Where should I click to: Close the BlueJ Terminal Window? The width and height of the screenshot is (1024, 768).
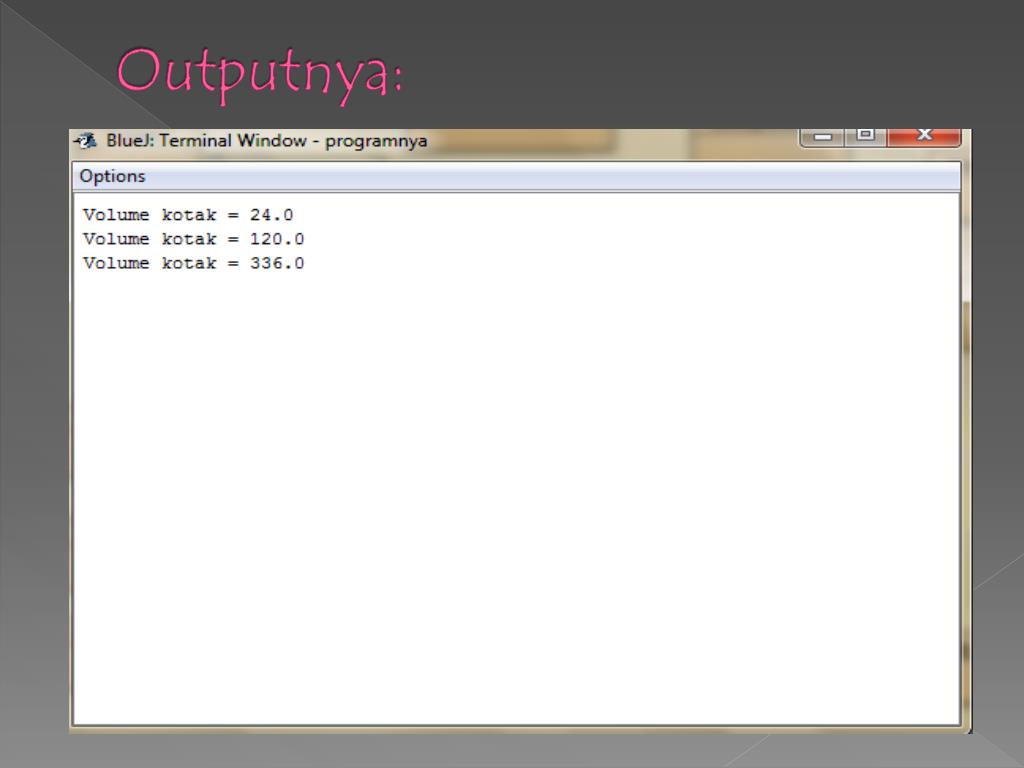tap(924, 136)
